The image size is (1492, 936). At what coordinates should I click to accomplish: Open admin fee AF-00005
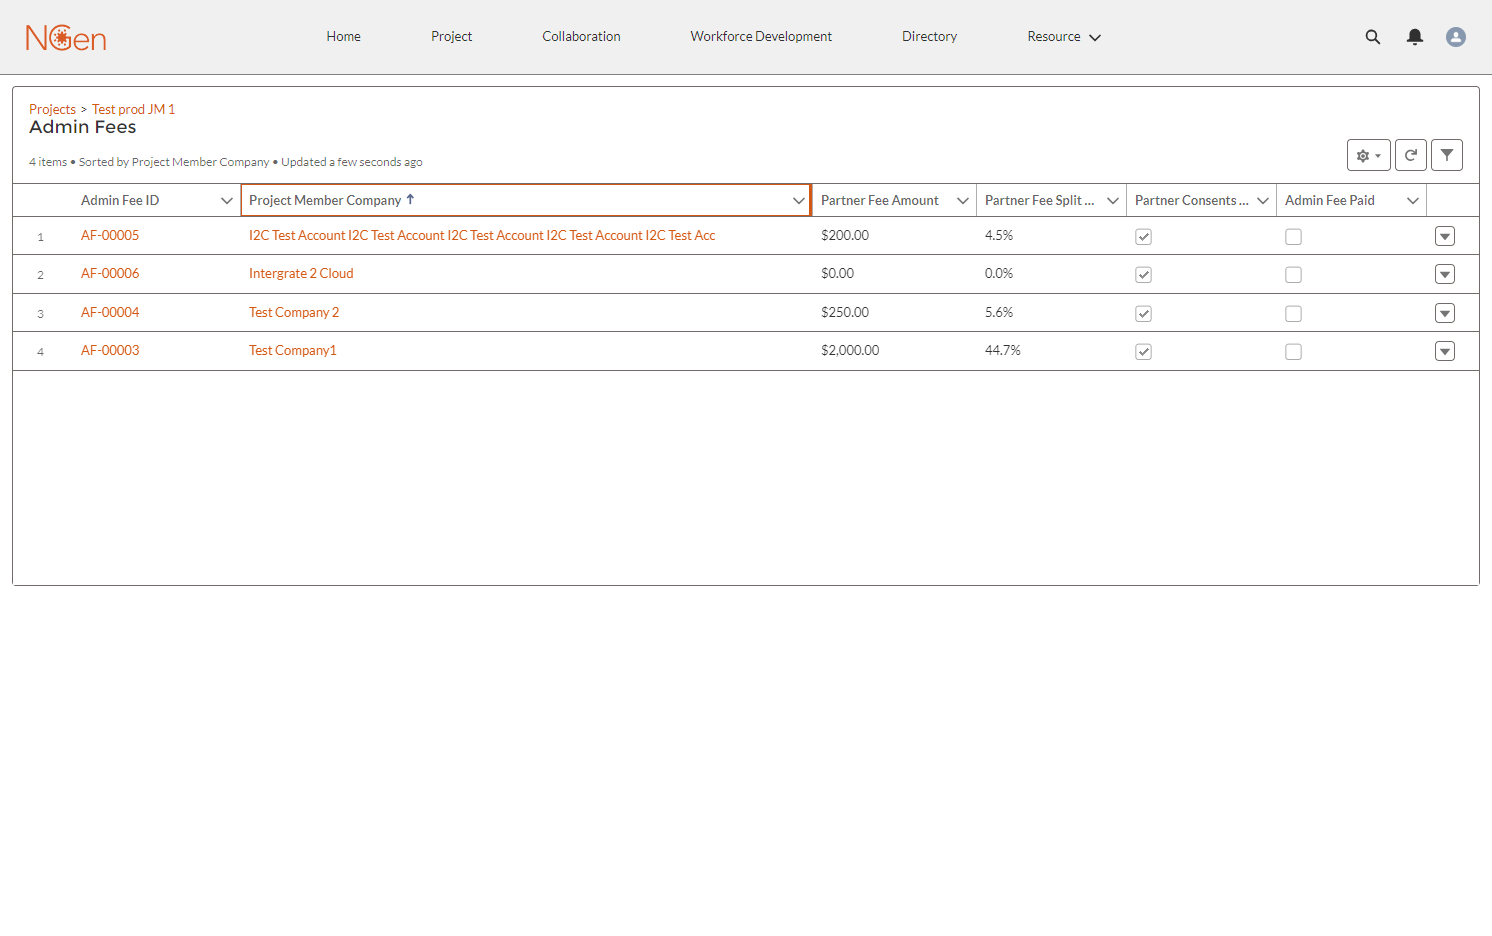tap(110, 236)
